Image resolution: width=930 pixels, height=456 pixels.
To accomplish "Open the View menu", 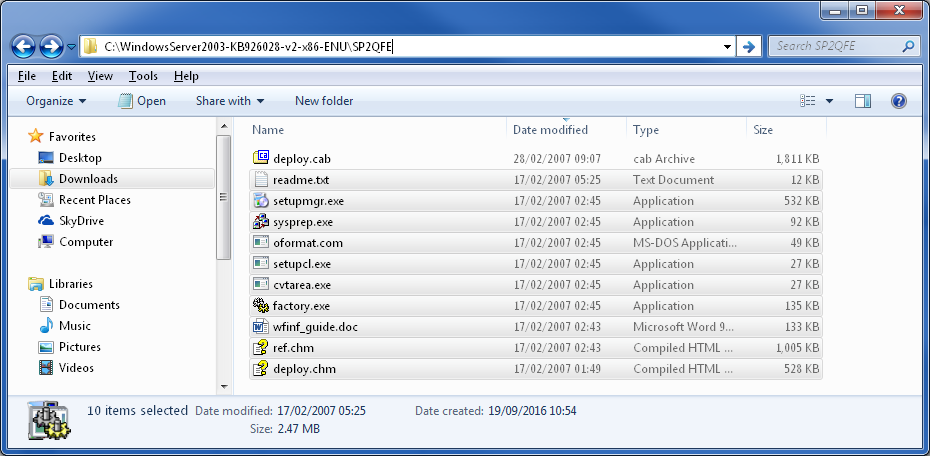I will 100,76.
